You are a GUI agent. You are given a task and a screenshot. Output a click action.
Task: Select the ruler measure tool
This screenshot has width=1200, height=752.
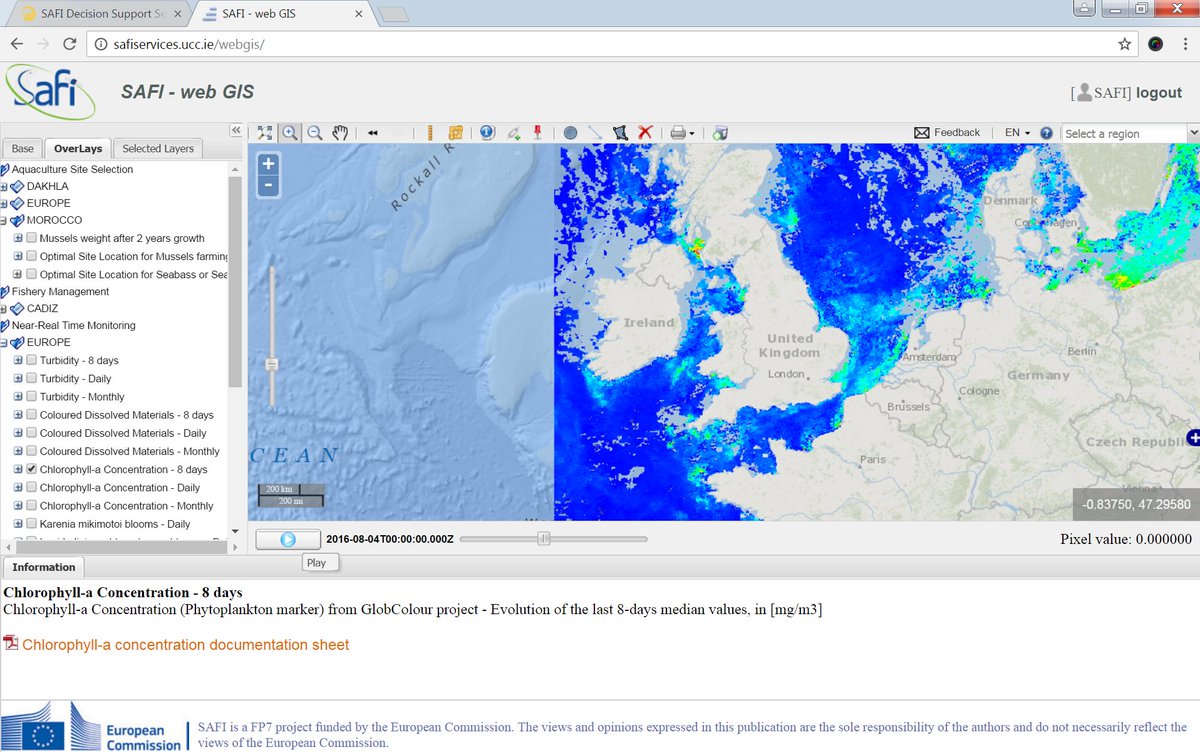pyautogui.click(x=430, y=133)
